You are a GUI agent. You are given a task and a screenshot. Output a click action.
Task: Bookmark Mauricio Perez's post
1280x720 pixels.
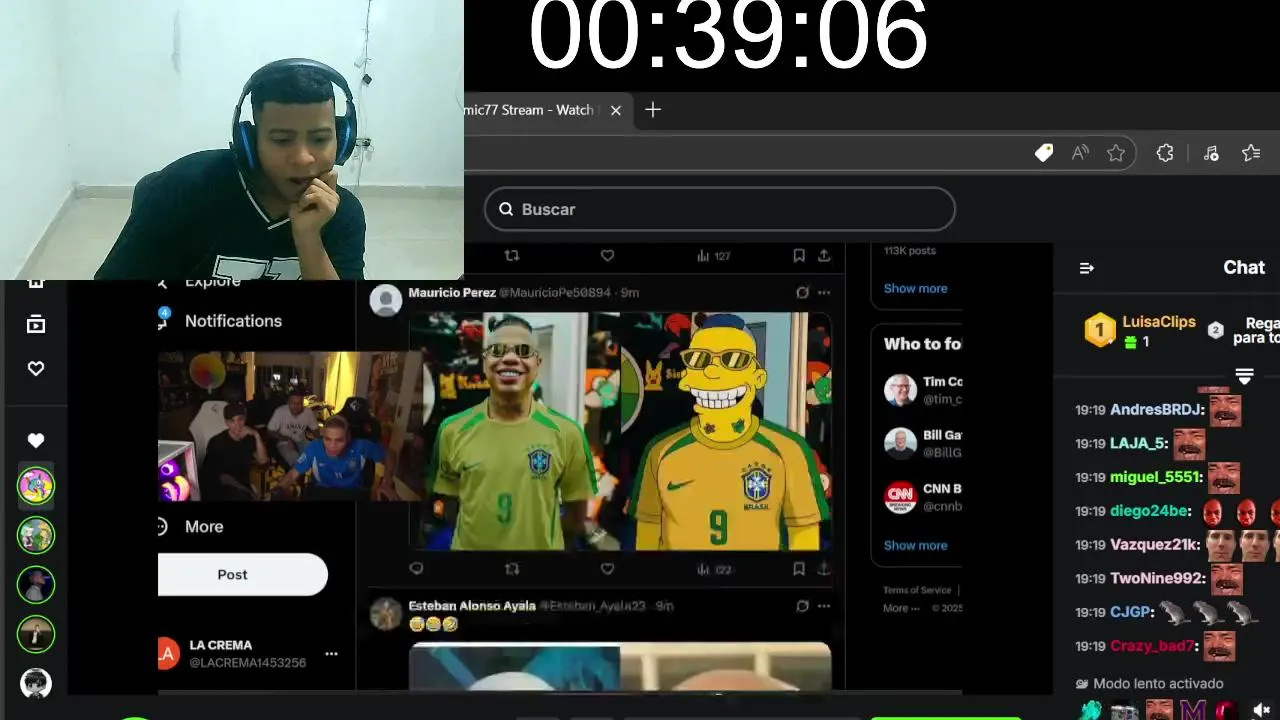pos(799,569)
